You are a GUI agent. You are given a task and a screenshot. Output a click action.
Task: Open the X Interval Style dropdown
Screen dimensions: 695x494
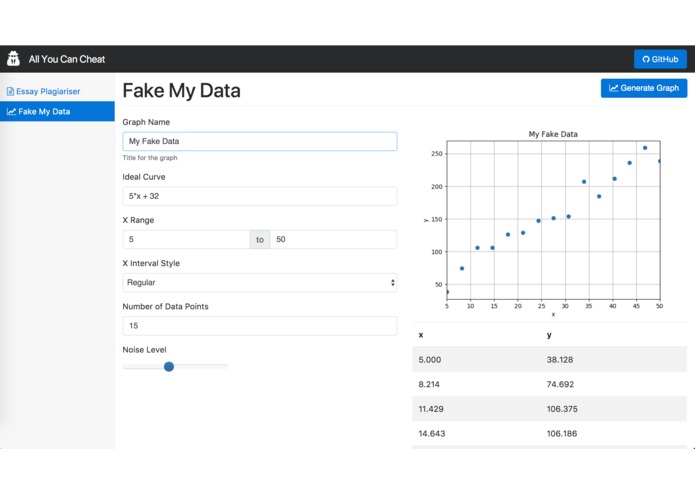(259, 283)
